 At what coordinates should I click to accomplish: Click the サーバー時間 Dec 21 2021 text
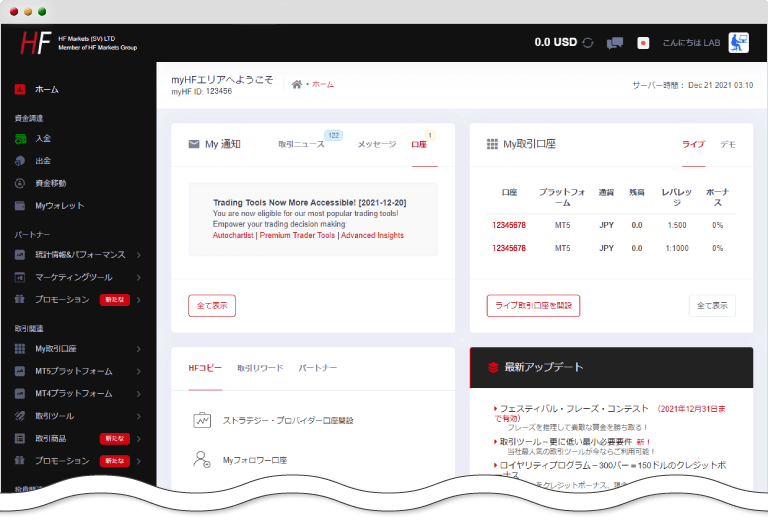pos(693,85)
